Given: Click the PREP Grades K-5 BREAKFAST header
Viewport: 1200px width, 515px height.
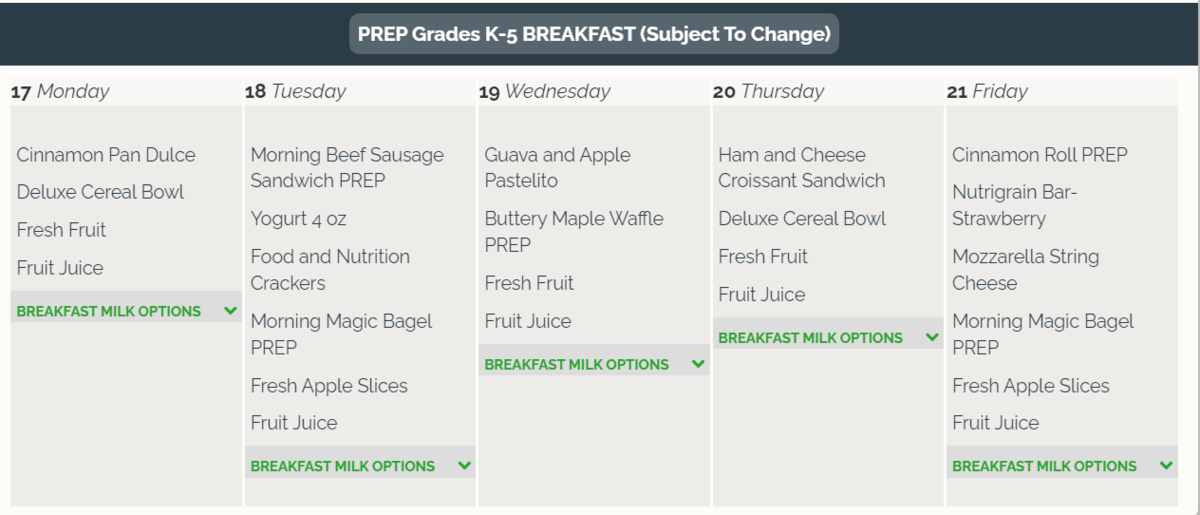Looking at the screenshot, I should point(594,34).
